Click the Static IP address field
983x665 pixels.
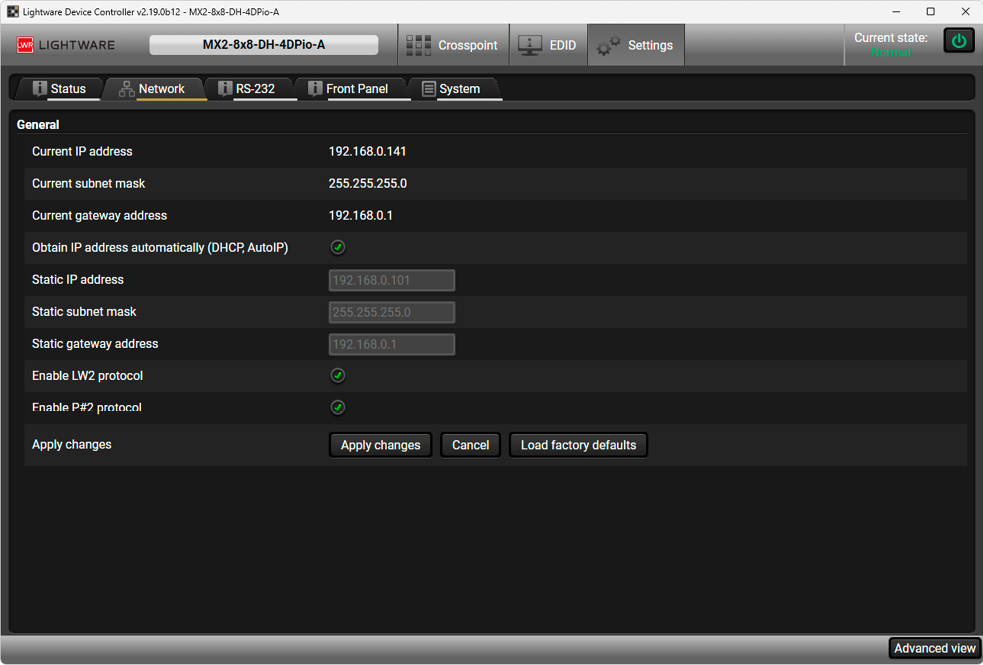pos(392,280)
